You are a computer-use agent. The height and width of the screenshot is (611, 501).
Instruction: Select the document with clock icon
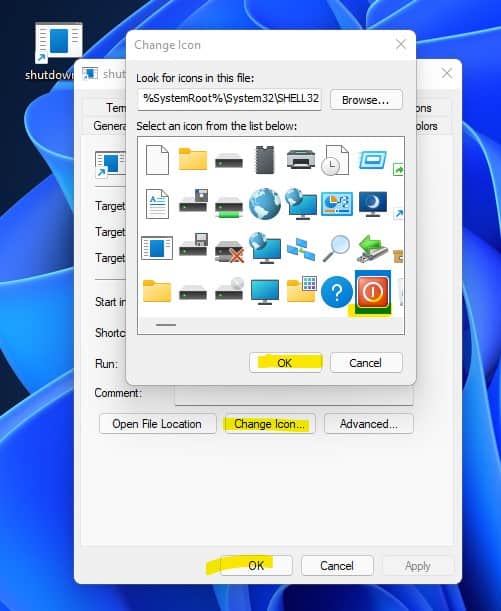click(x=335, y=160)
